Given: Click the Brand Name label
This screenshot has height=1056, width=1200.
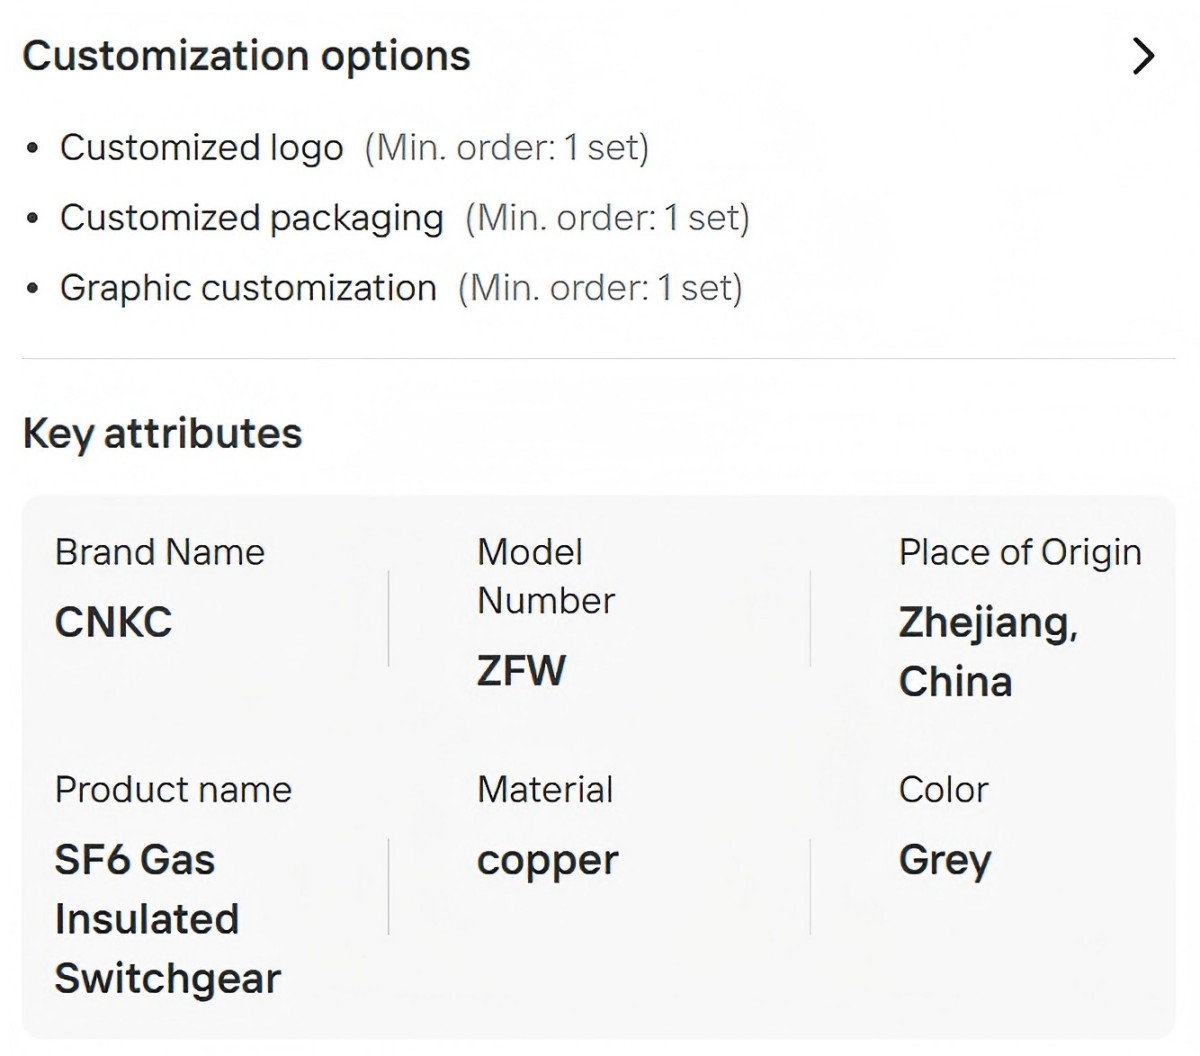Looking at the screenshot, I should pyautogui.click(x=160, y=552).
